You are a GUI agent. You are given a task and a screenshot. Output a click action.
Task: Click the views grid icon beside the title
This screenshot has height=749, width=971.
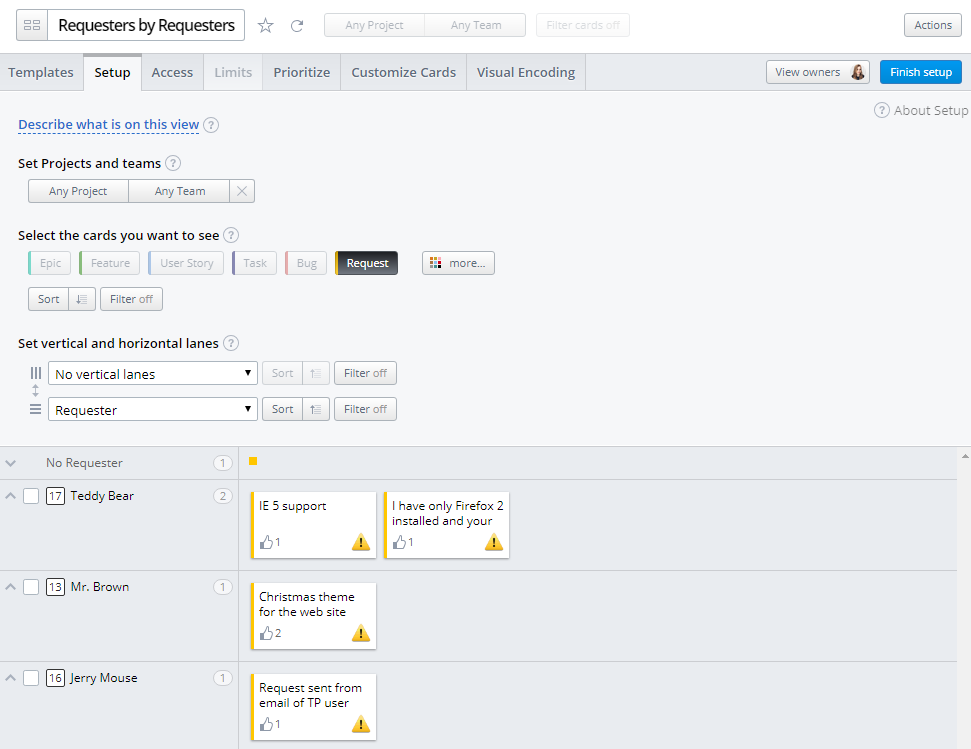pyautogui.click(x=31, y=24)
